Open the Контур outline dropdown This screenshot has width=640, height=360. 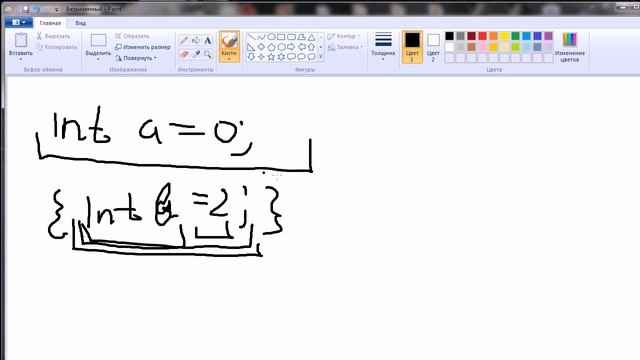point(344,36)
